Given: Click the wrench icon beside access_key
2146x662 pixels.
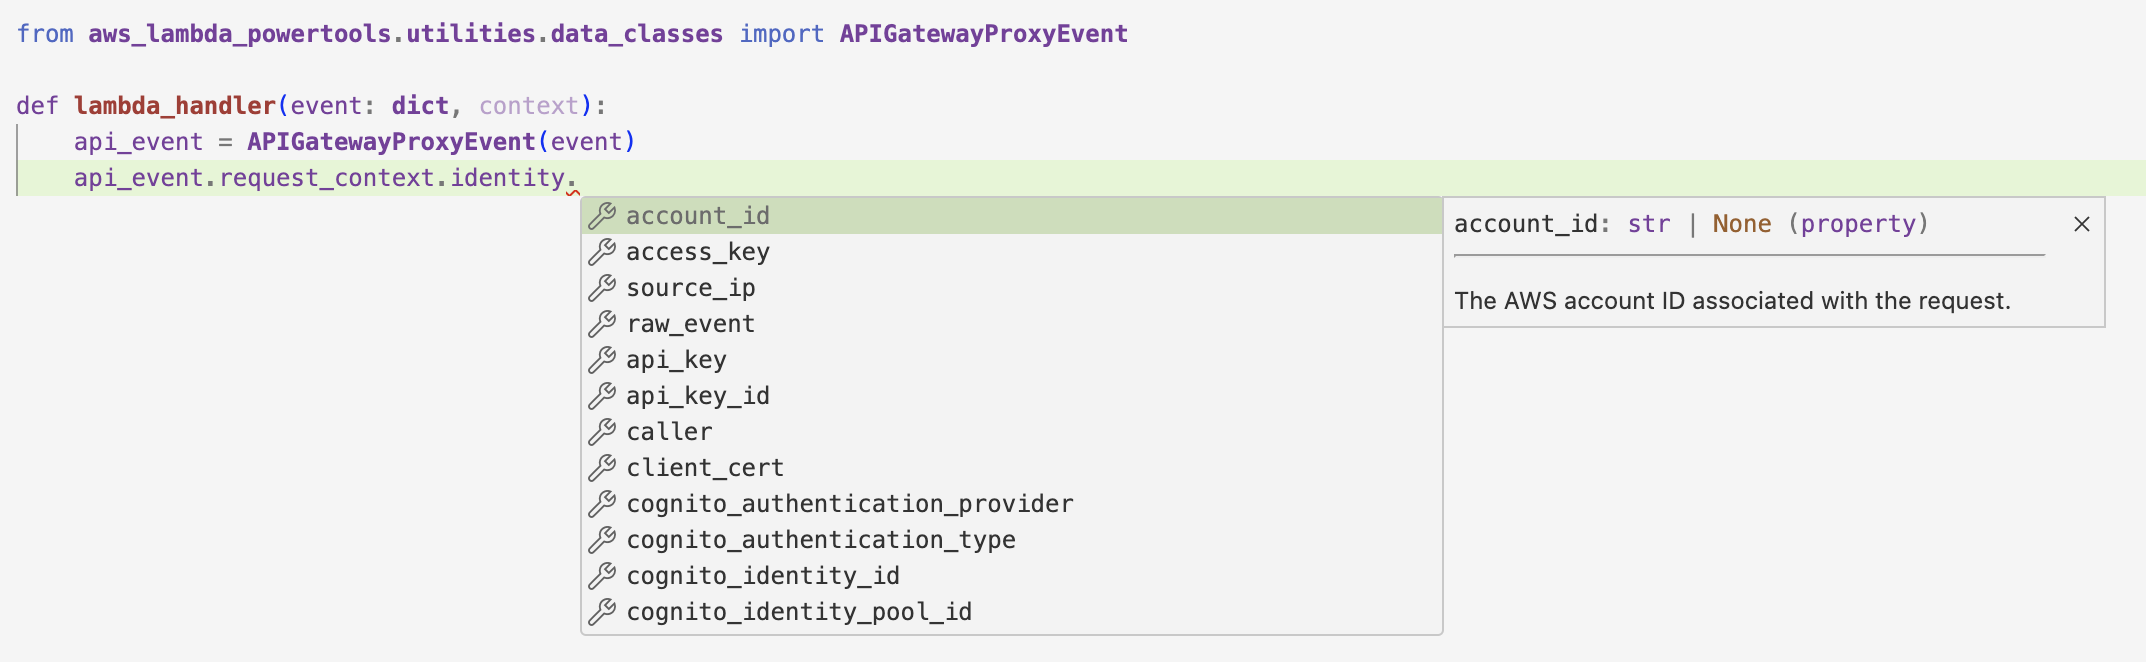Looking at the screenshot, I should 602,251.
